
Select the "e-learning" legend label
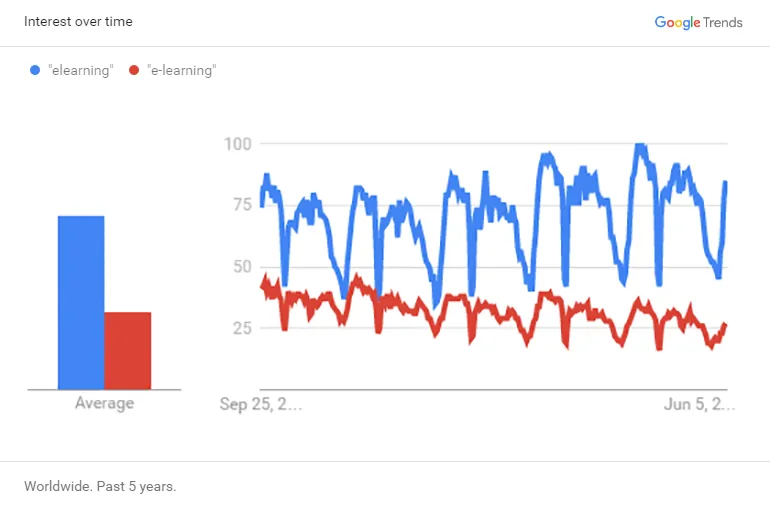(x=181, y=71)
